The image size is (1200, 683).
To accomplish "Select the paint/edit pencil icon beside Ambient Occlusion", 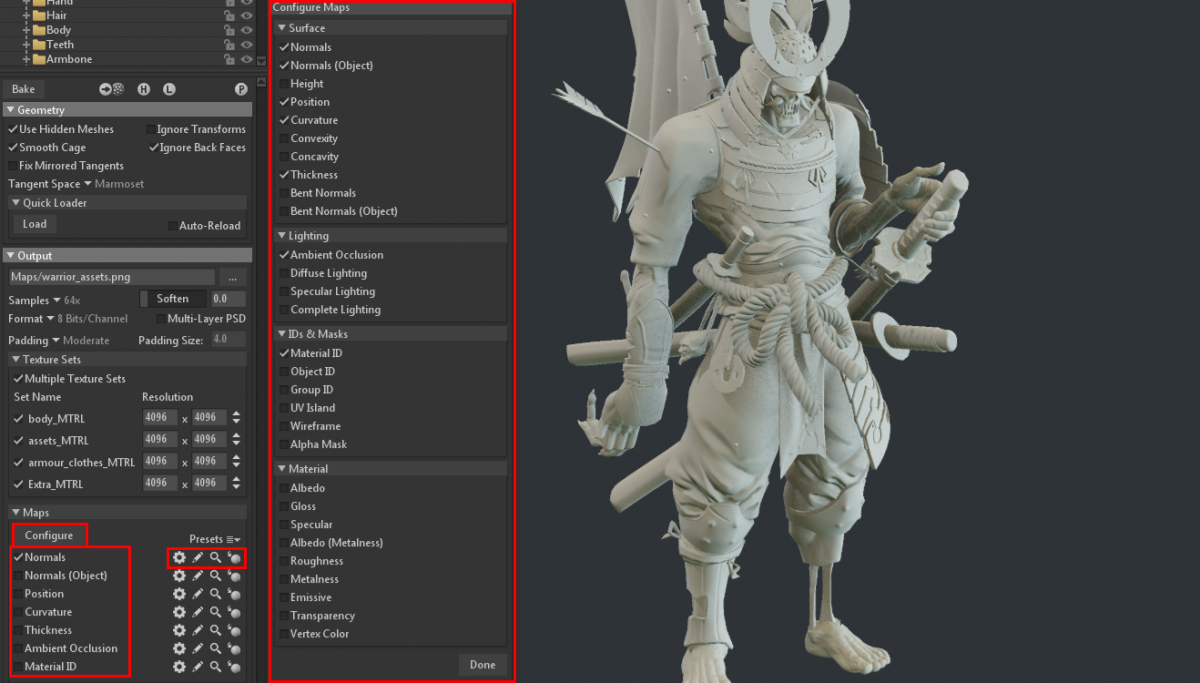I will pos(198,648).
